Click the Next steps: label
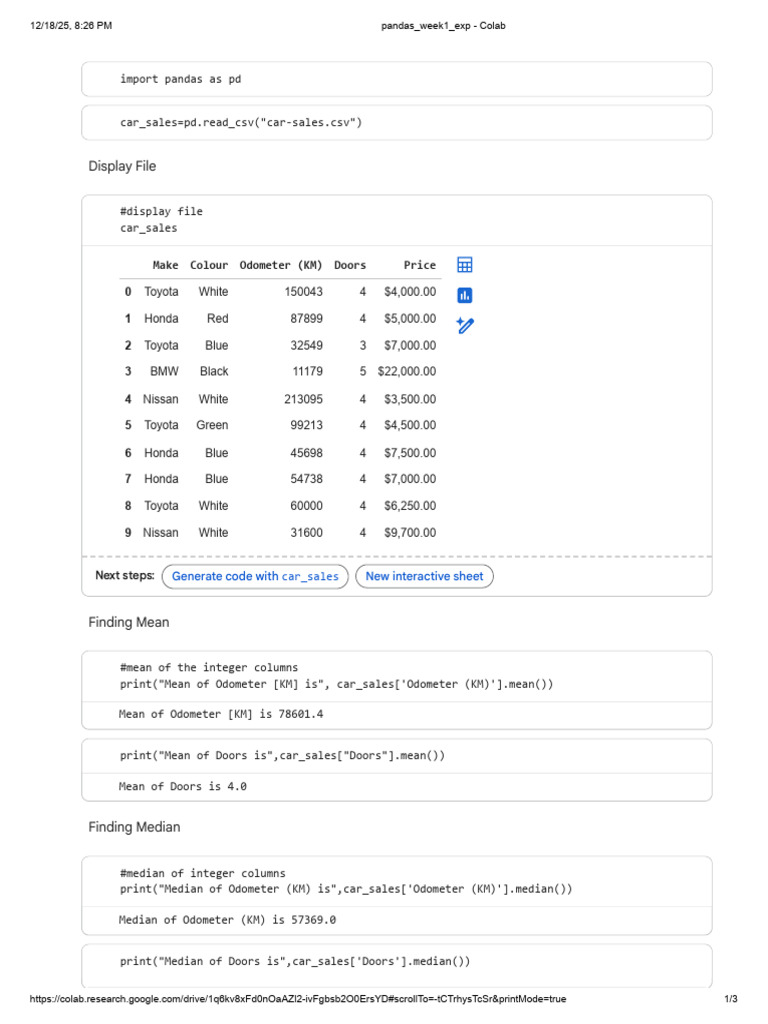Viewport: 768px width, 1024px height. (125, 575)
